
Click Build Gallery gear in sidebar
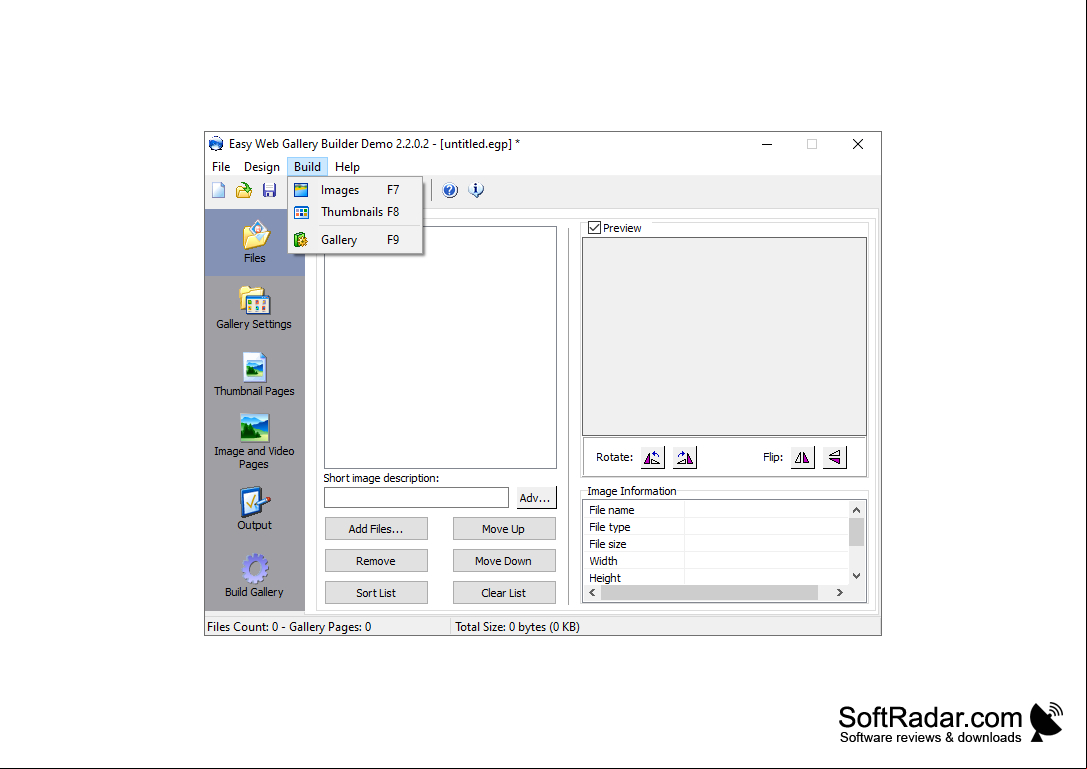coord(254,575)
